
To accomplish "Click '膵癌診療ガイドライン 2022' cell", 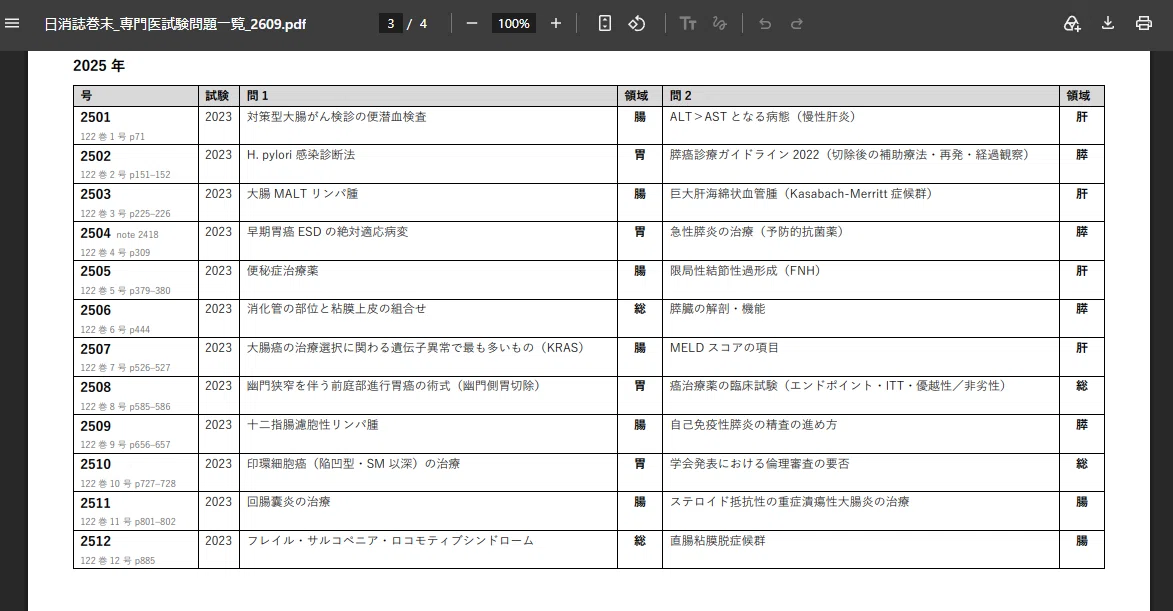I will 849,155.
